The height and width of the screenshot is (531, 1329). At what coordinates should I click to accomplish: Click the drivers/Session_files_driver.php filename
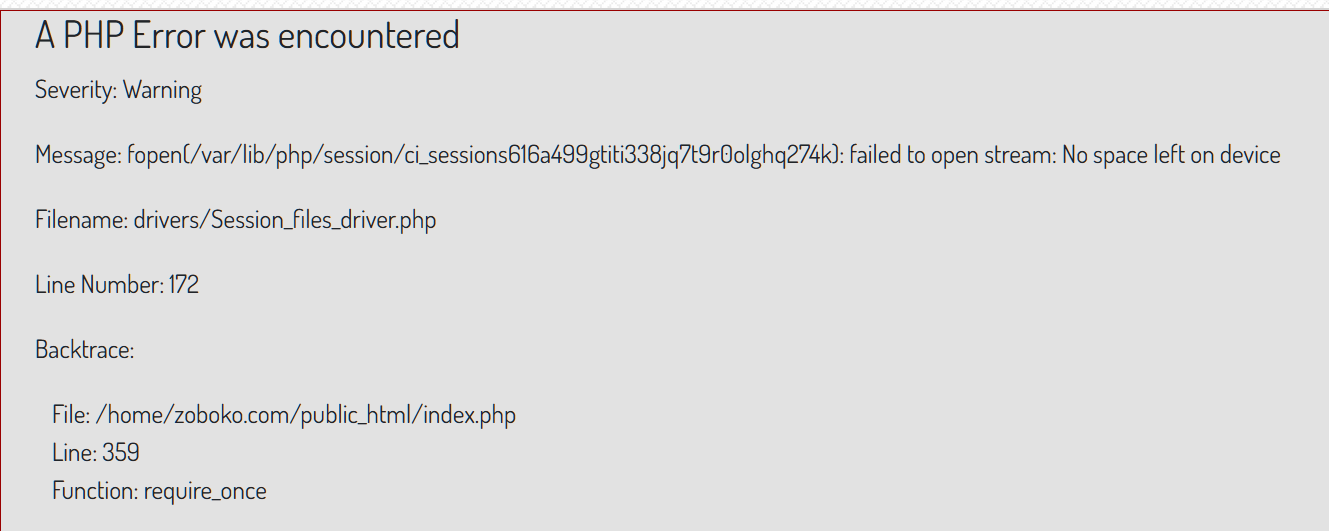285,220
